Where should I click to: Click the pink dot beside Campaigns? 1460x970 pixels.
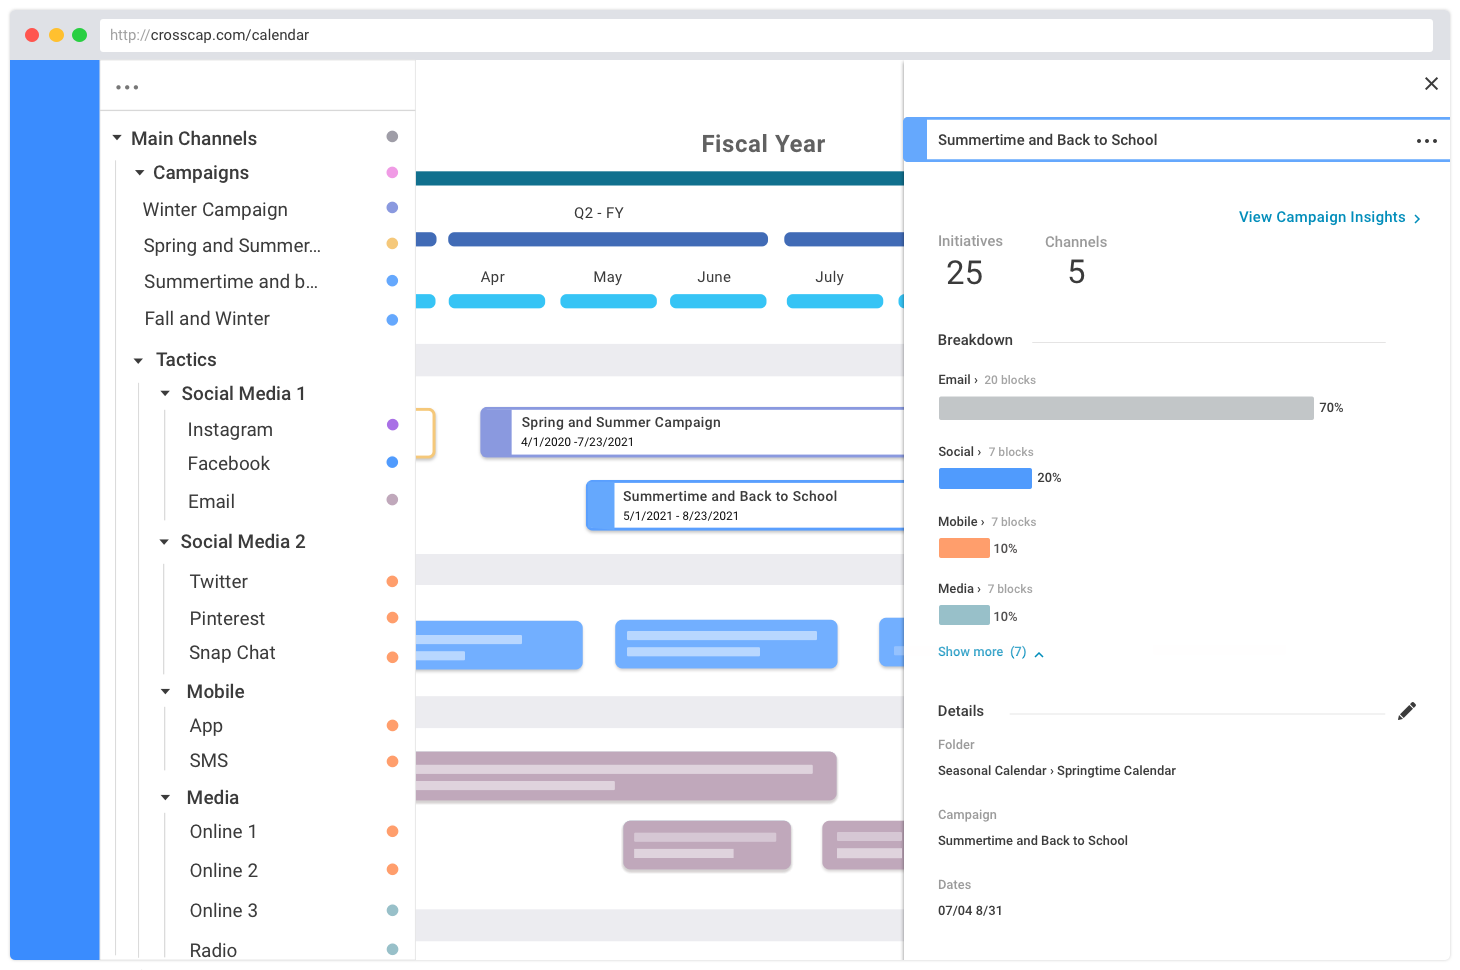click(x=392, y=173)
